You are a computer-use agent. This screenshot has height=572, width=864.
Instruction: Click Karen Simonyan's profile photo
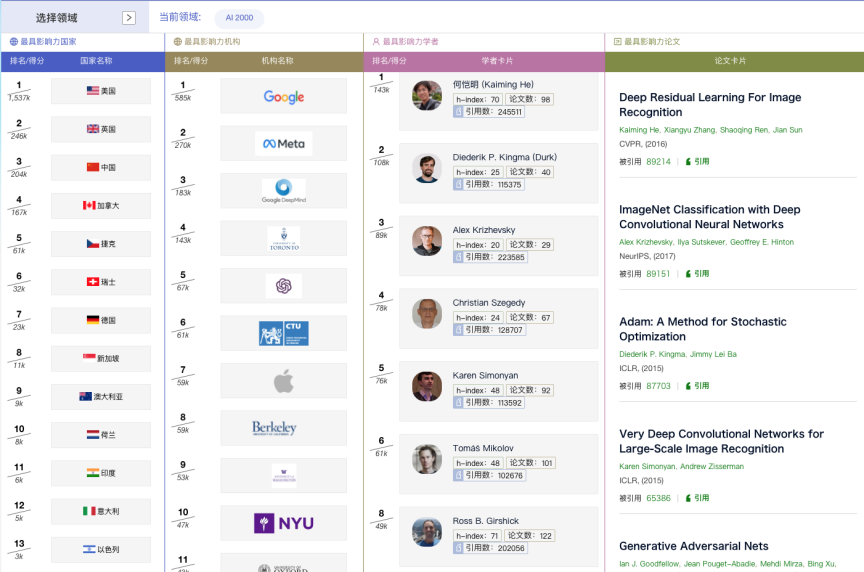click(x=427, y=386)
